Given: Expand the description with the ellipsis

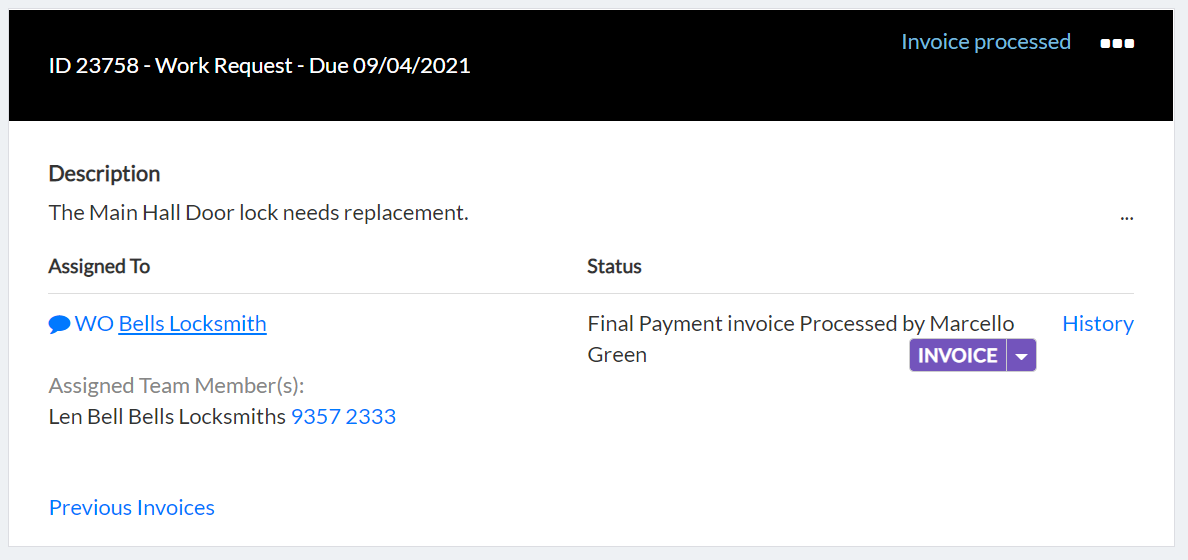Looking at the screenshot, I should 1127,217.
